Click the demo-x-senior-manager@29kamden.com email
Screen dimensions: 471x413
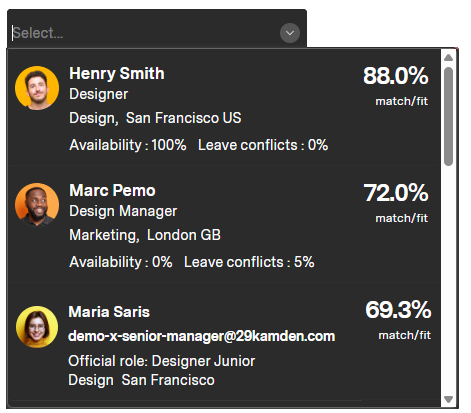coord(202,336)
